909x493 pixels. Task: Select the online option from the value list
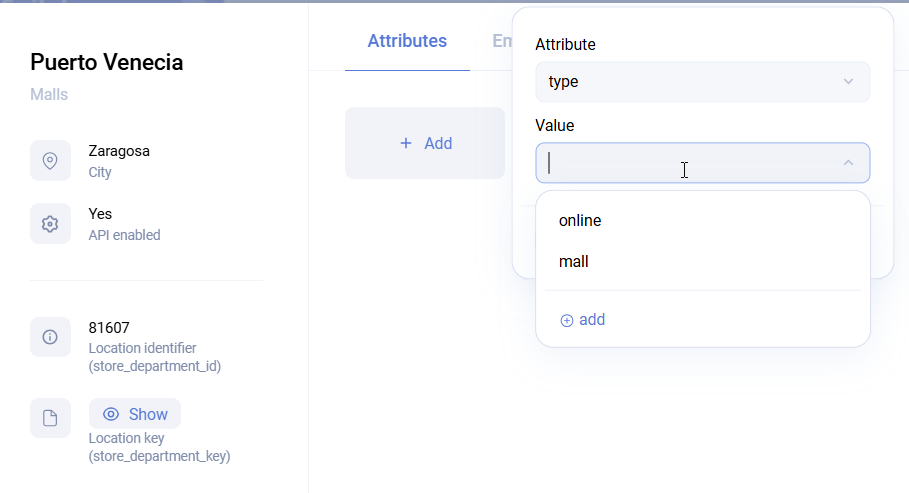580,221
